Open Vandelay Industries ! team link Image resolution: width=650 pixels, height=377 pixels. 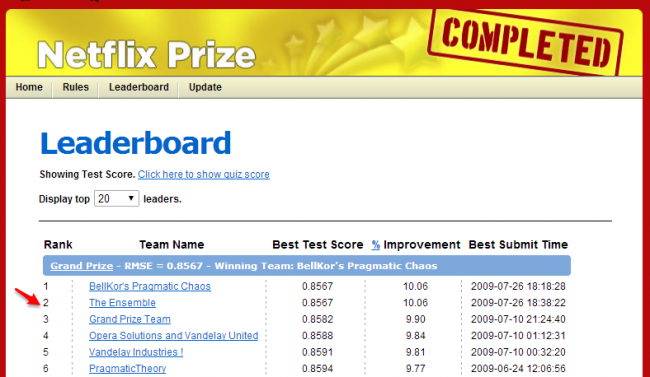coord(136,352)
